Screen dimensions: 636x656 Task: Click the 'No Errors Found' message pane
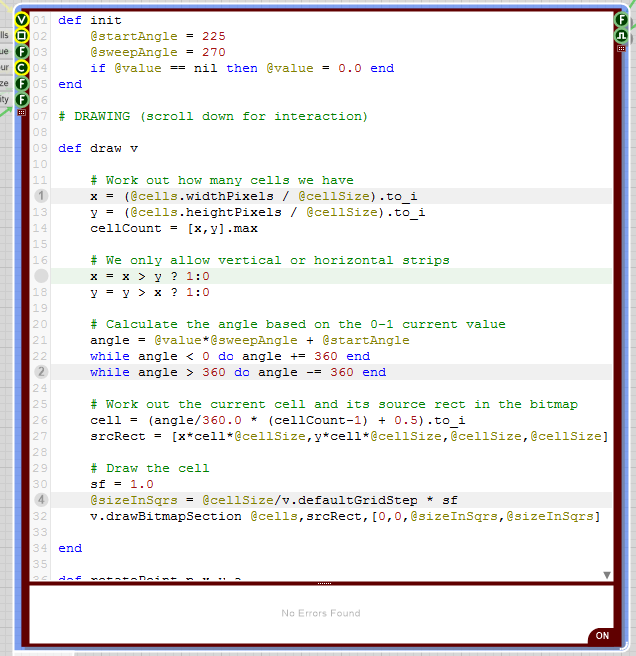pyautogui.click(x=320, y=613)
